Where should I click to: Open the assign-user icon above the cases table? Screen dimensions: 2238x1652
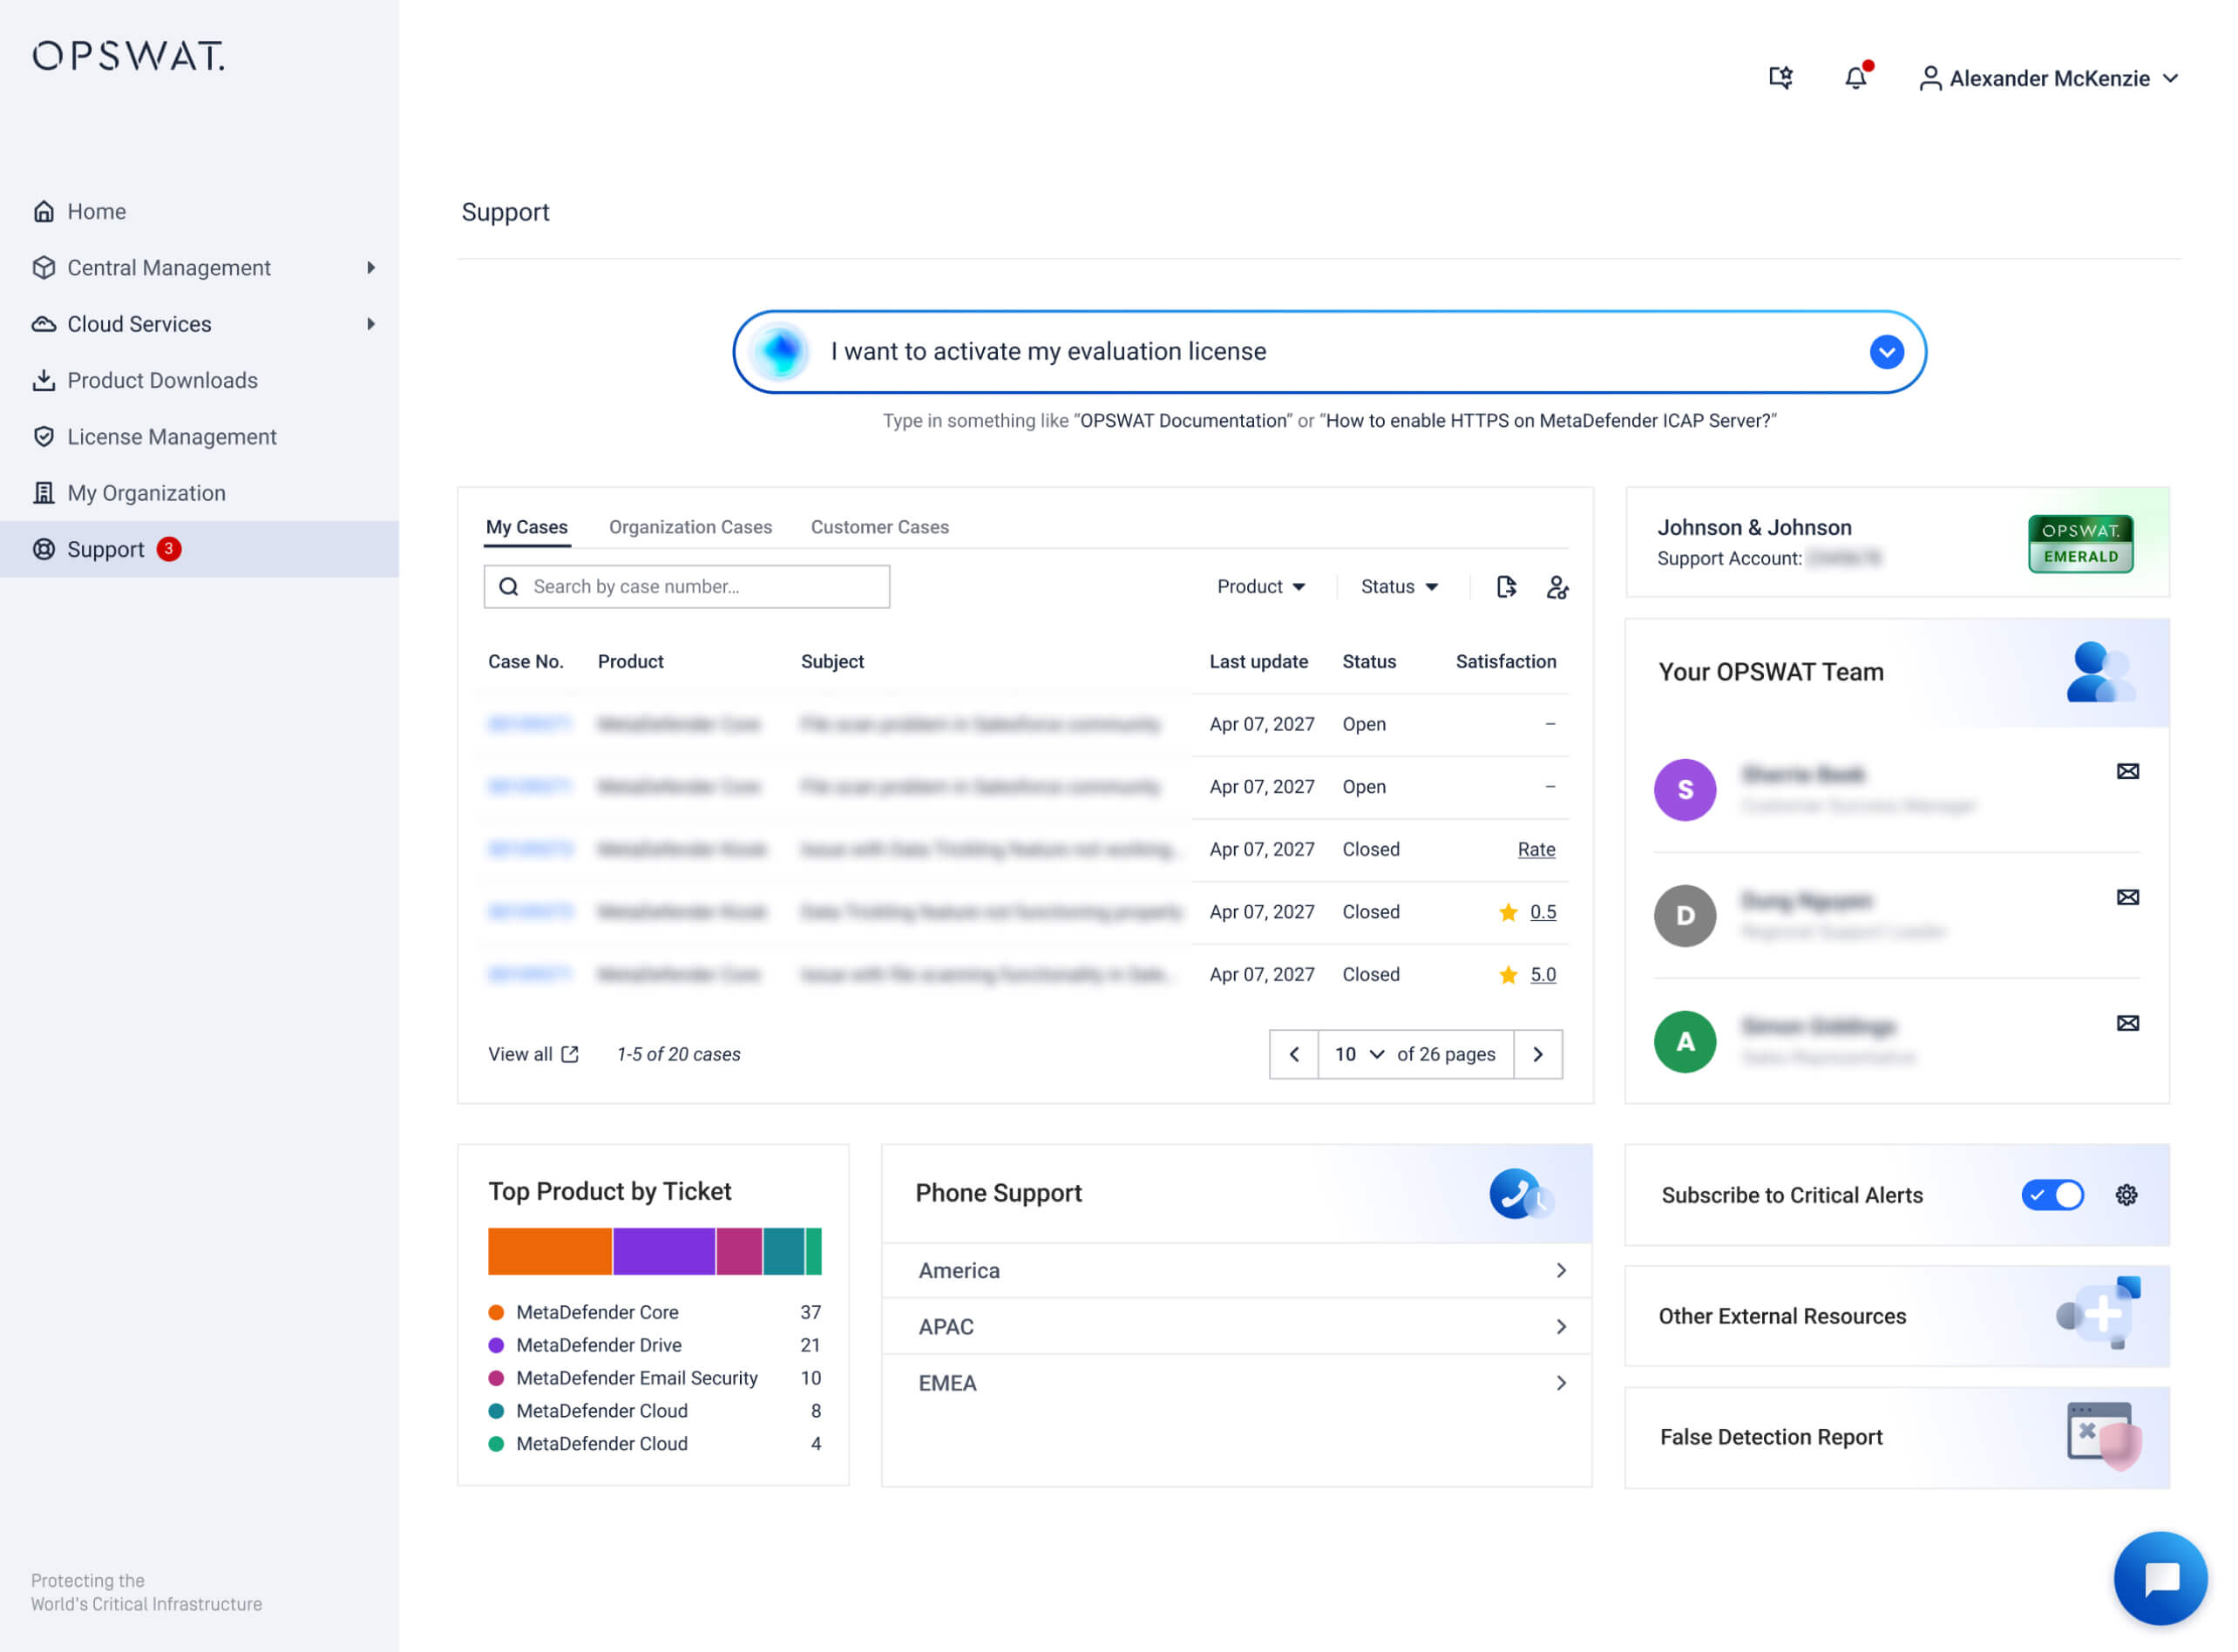[1558, 588]
